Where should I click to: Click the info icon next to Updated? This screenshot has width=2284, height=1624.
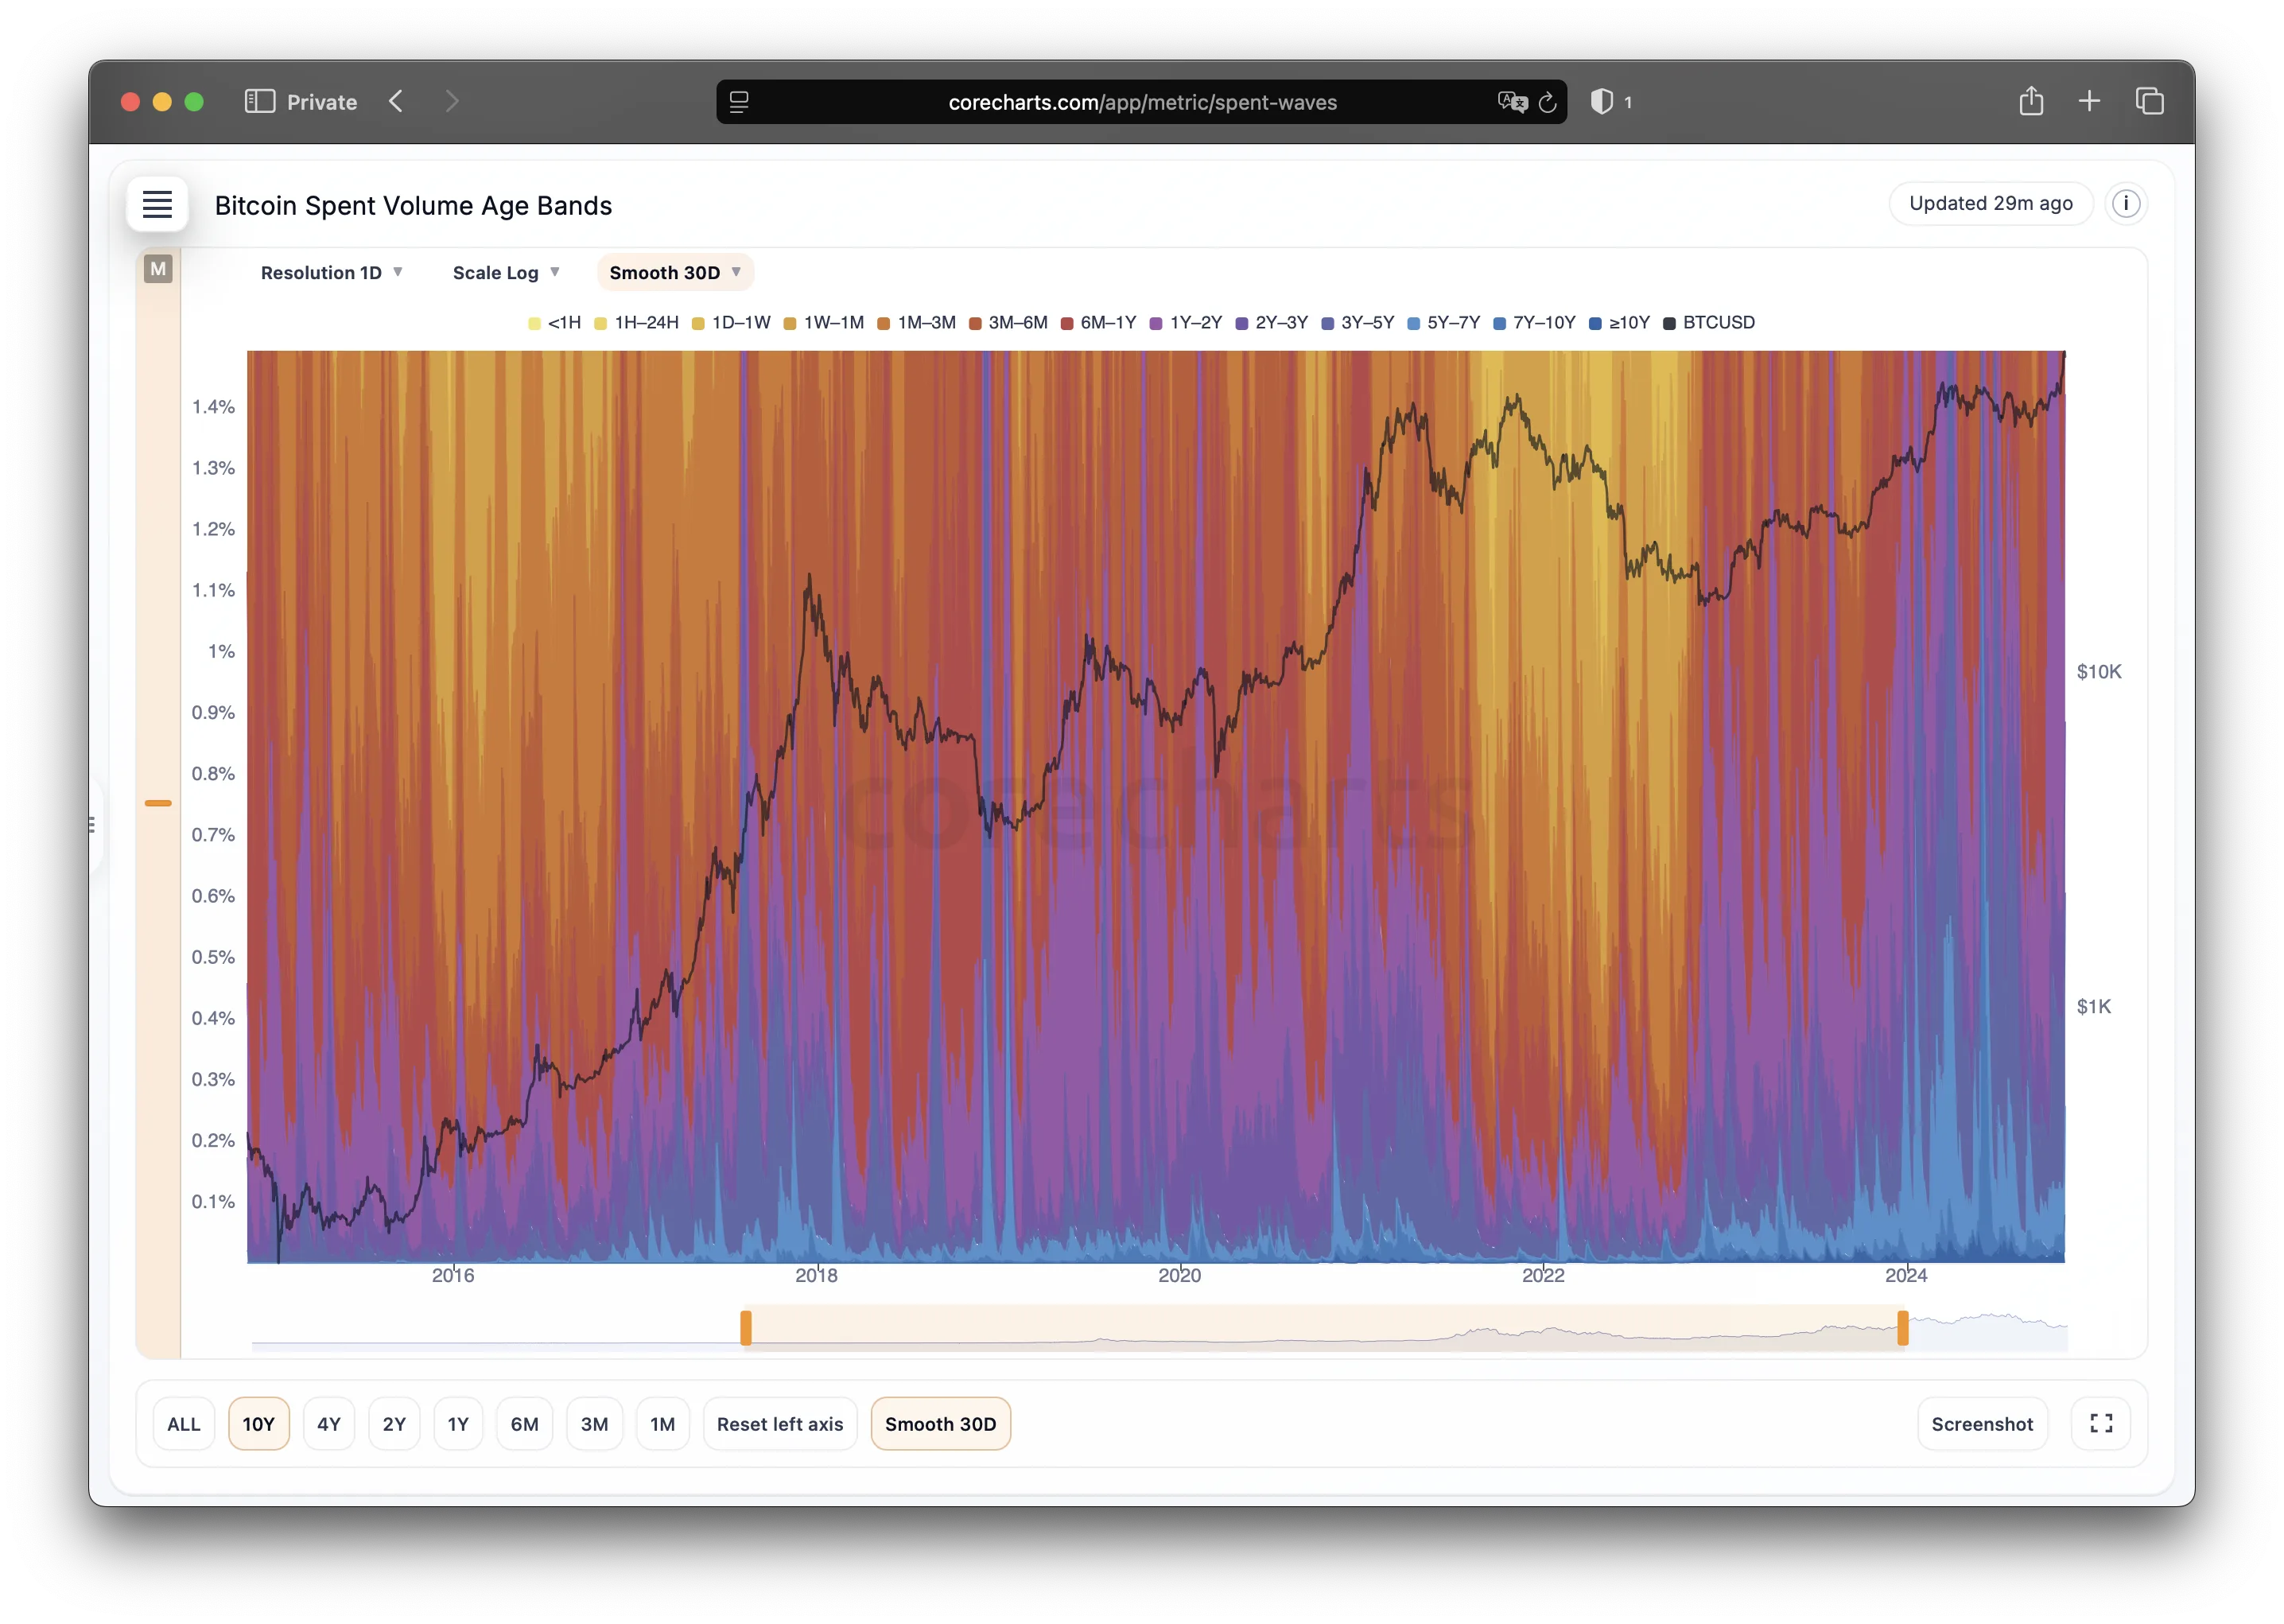(2126, 204)
